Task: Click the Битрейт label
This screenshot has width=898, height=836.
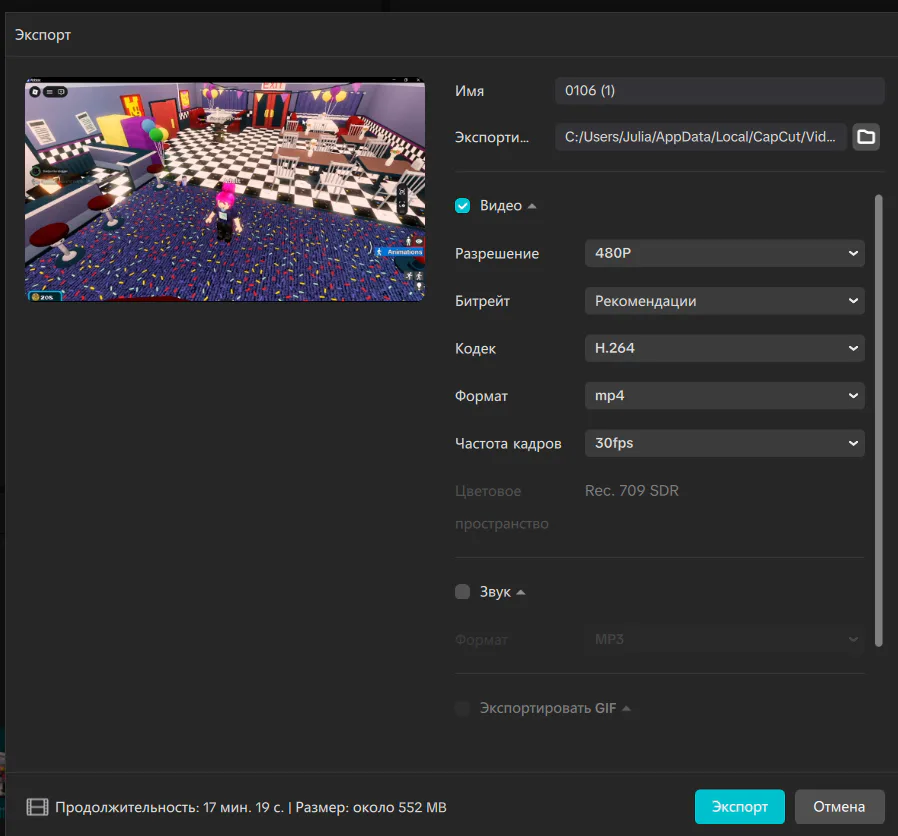Action: [x=482, y=301]
